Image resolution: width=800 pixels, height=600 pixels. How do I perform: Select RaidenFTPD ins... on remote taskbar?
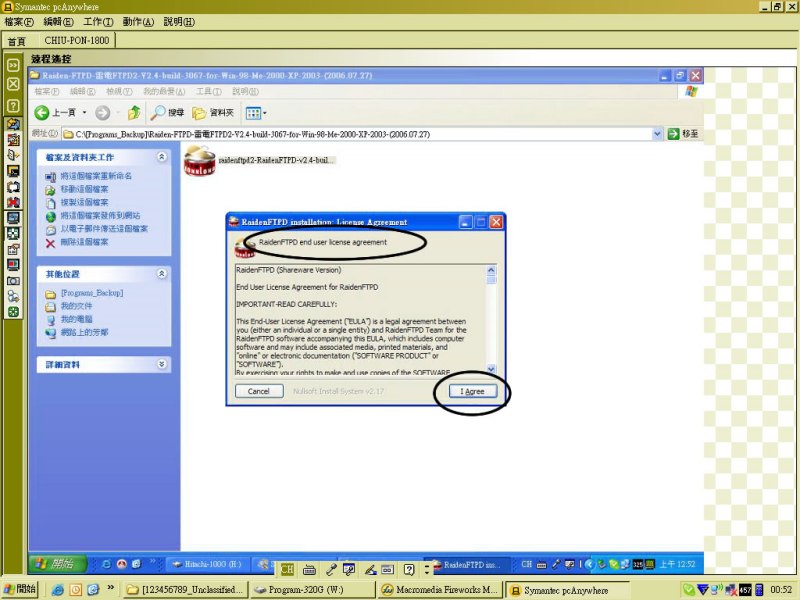(x=467, y=565)
